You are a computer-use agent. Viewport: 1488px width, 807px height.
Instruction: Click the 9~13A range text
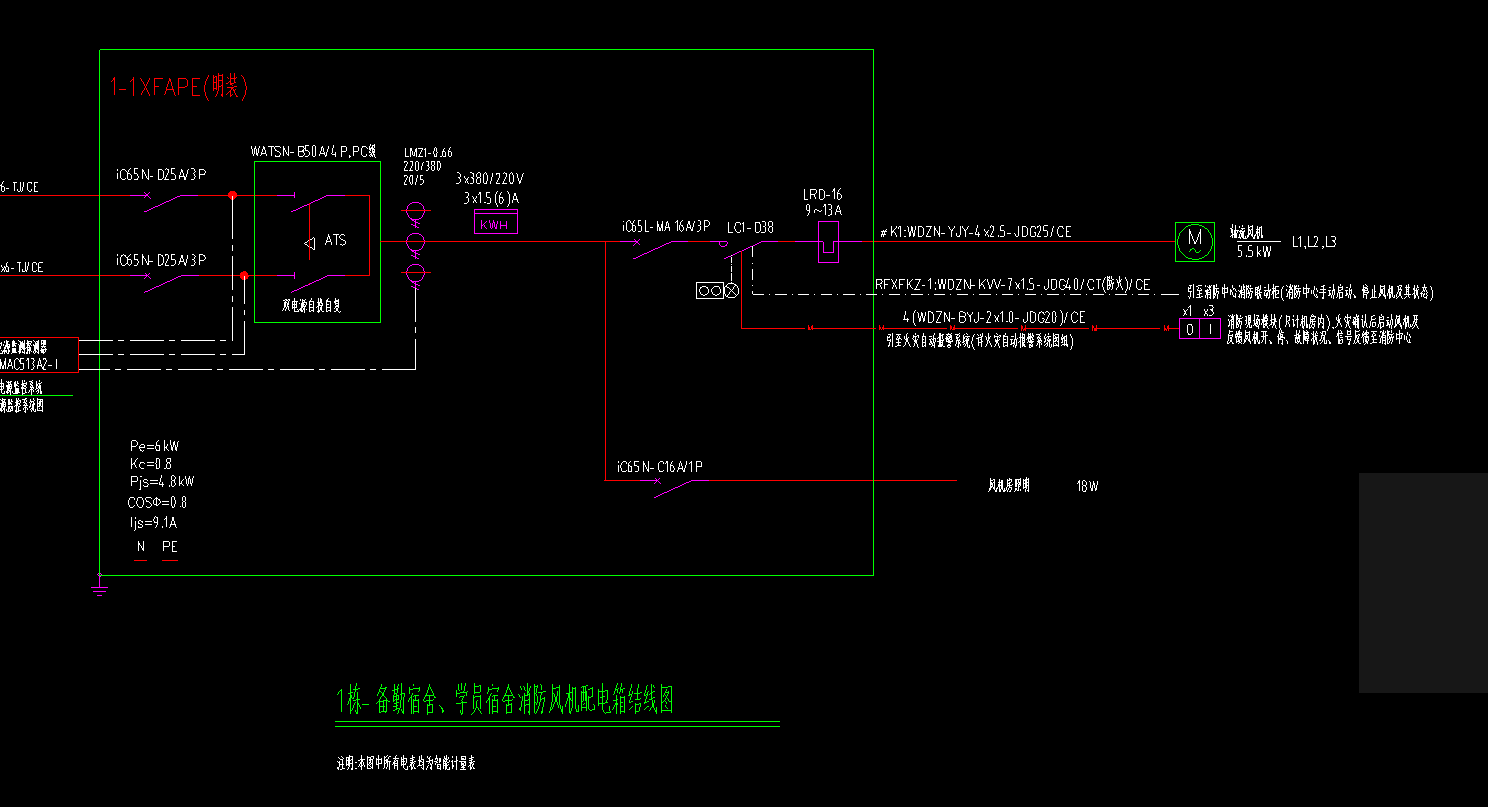(824, 211)
